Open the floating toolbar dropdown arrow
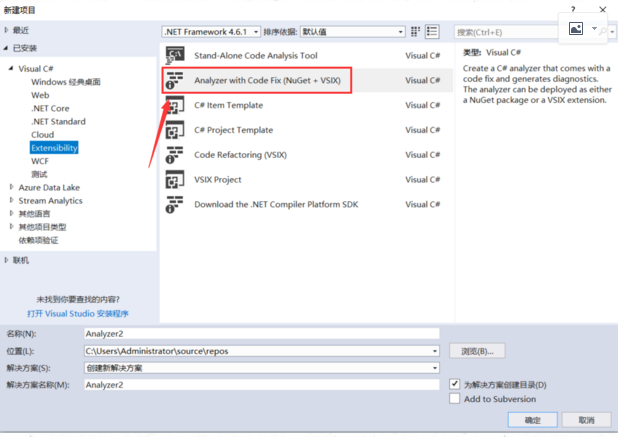The height and width of the screenshot is (437, 618). 594,28
